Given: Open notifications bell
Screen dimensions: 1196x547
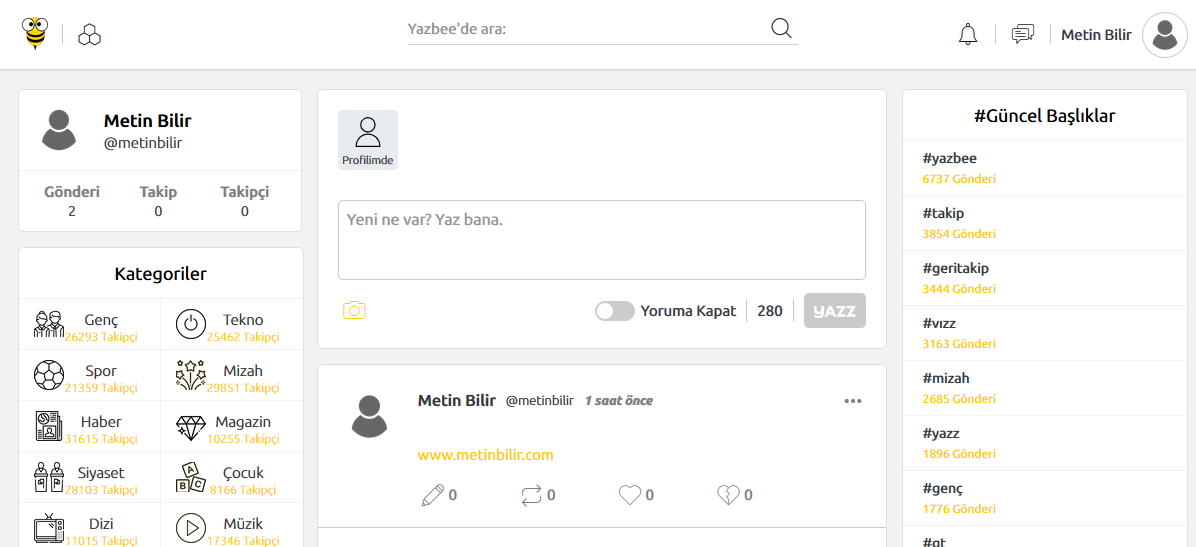Looking at the screenshot, I should coord(968,34).
